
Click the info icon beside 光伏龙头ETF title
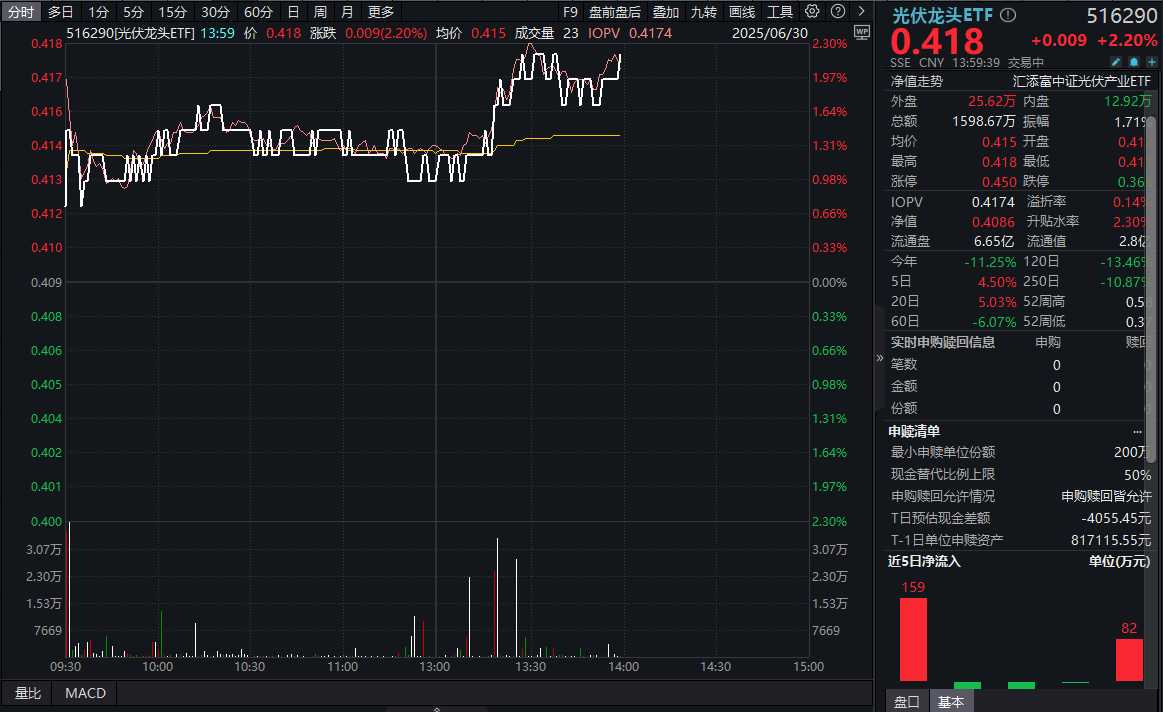(x=1007, y=14)
